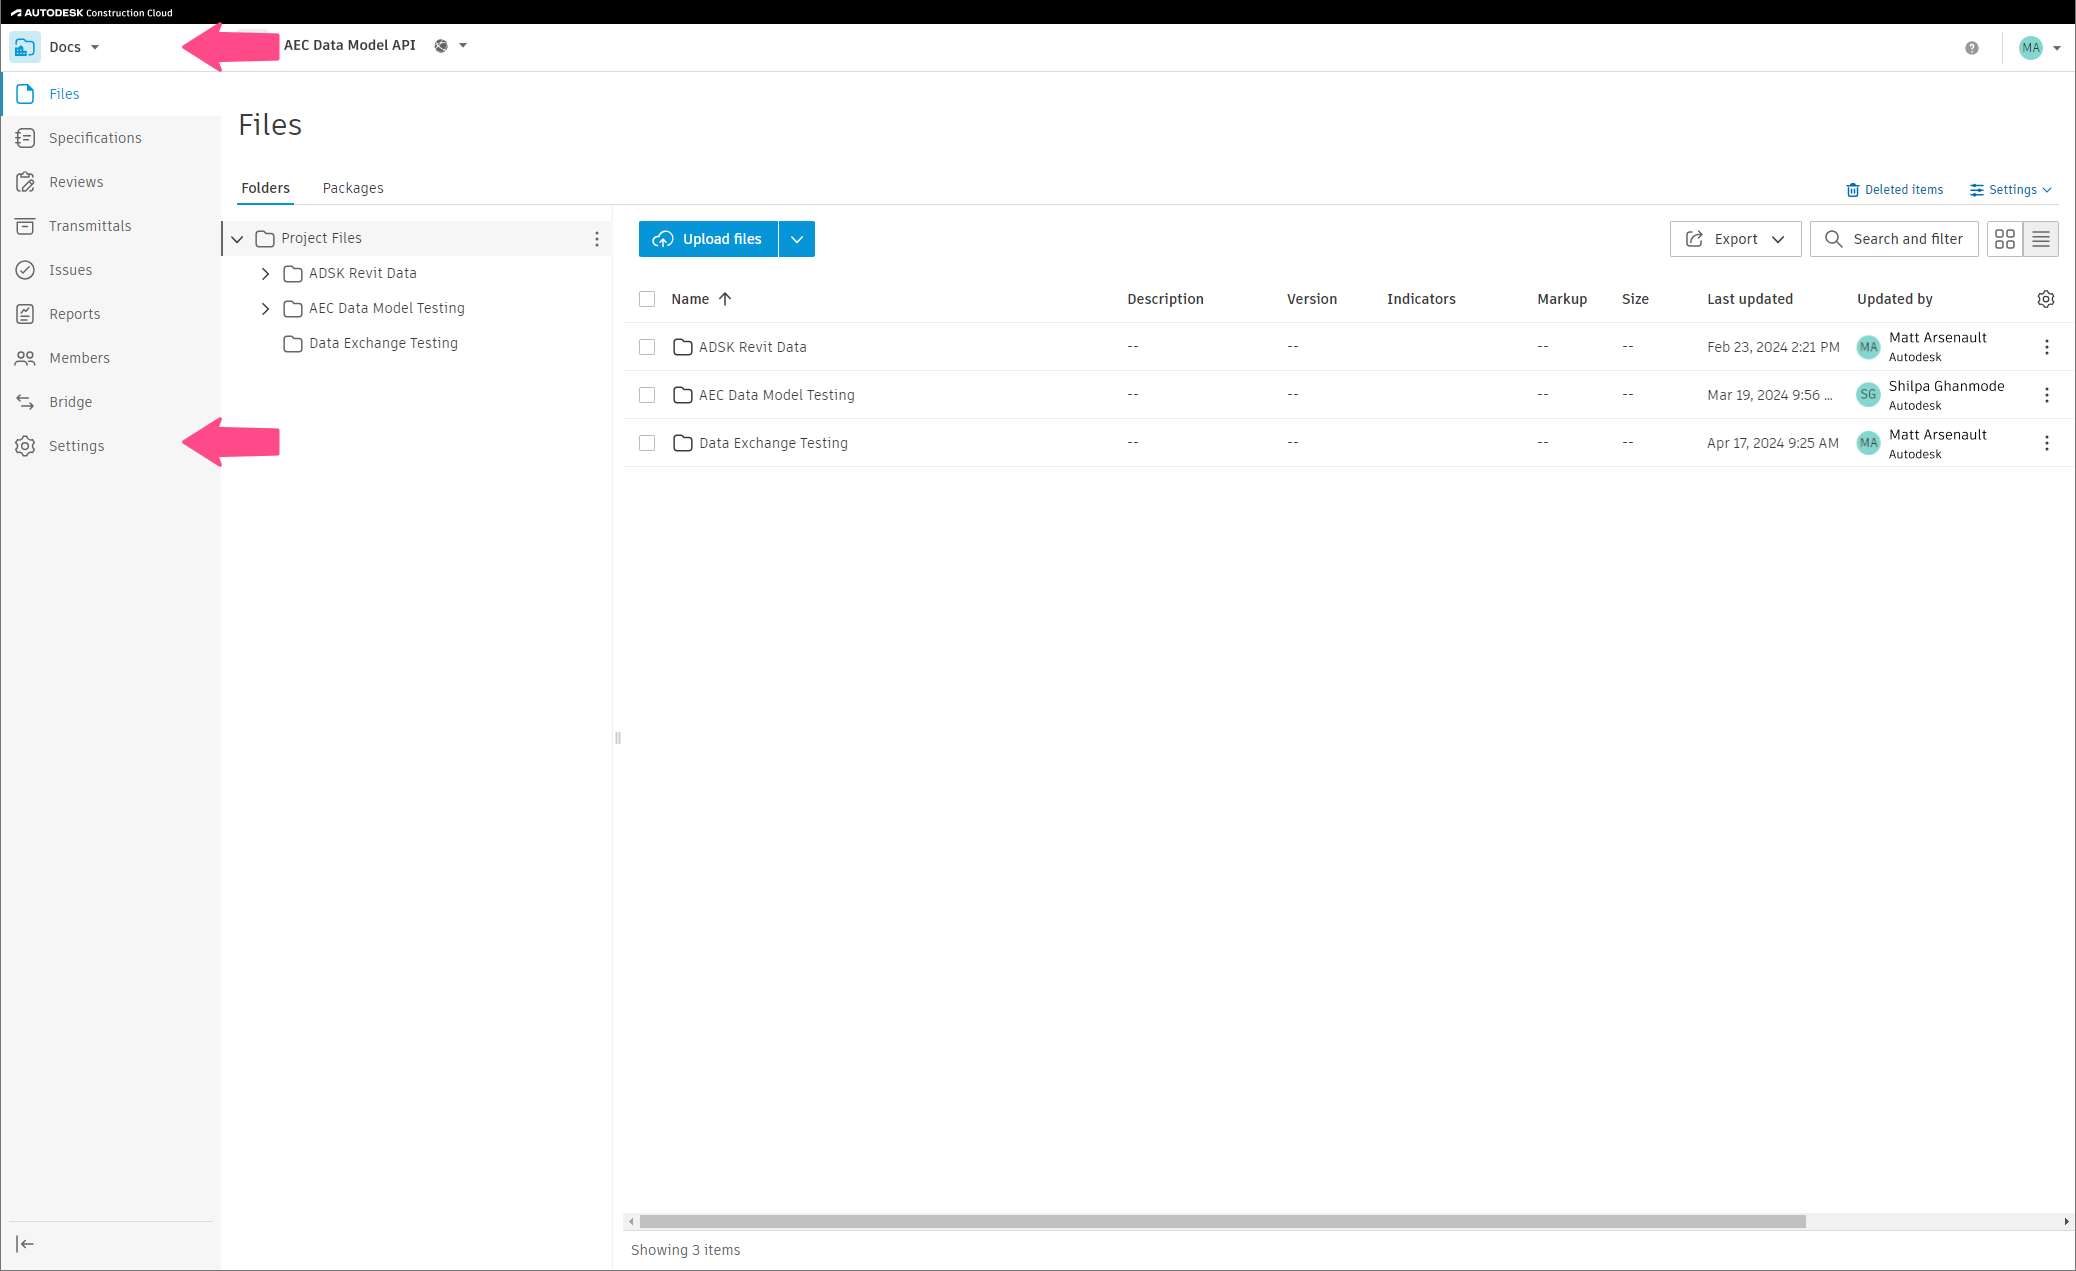Switch to grid thumbnail view
This screenshot has height=1271, width=2076.
(x=2004, y=239)
